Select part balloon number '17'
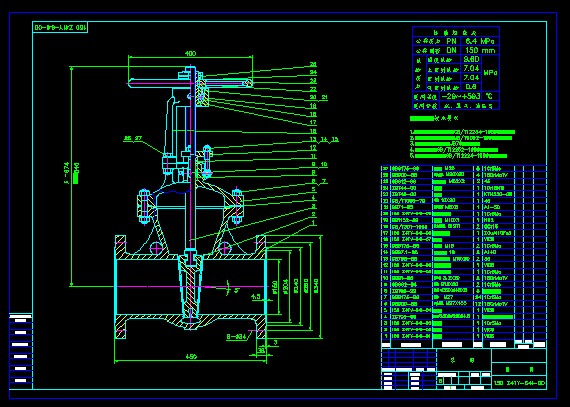Image resolution: width=570 pixels, height=407 pixels. pyautogui.click(x=313, y=122)
